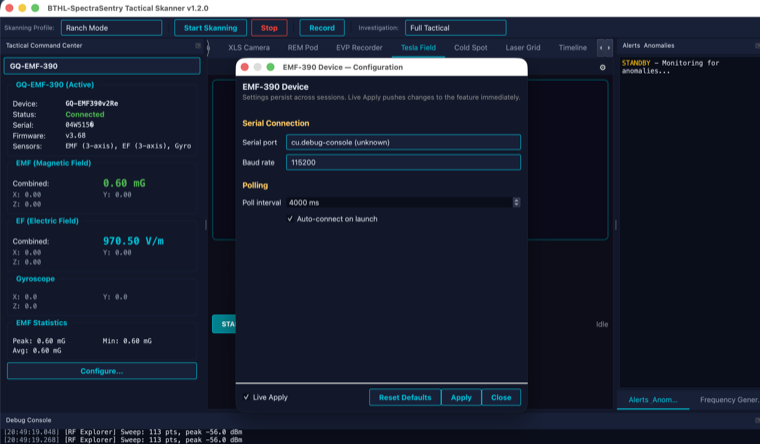Click the Poll interval stepper arrows

(516, 203)
